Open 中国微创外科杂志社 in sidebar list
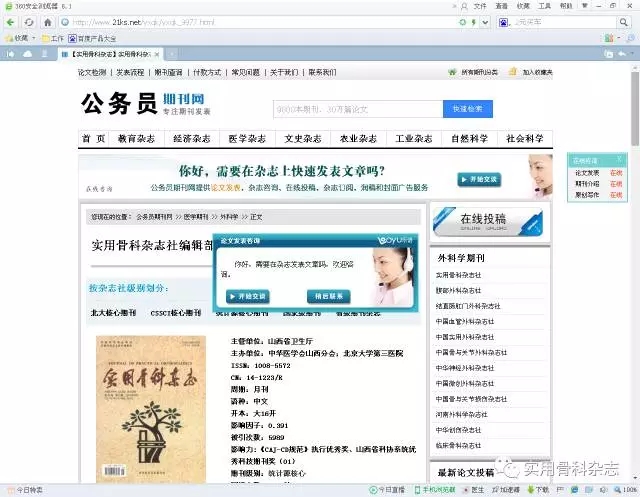640x497 pixels. point(465,384)
